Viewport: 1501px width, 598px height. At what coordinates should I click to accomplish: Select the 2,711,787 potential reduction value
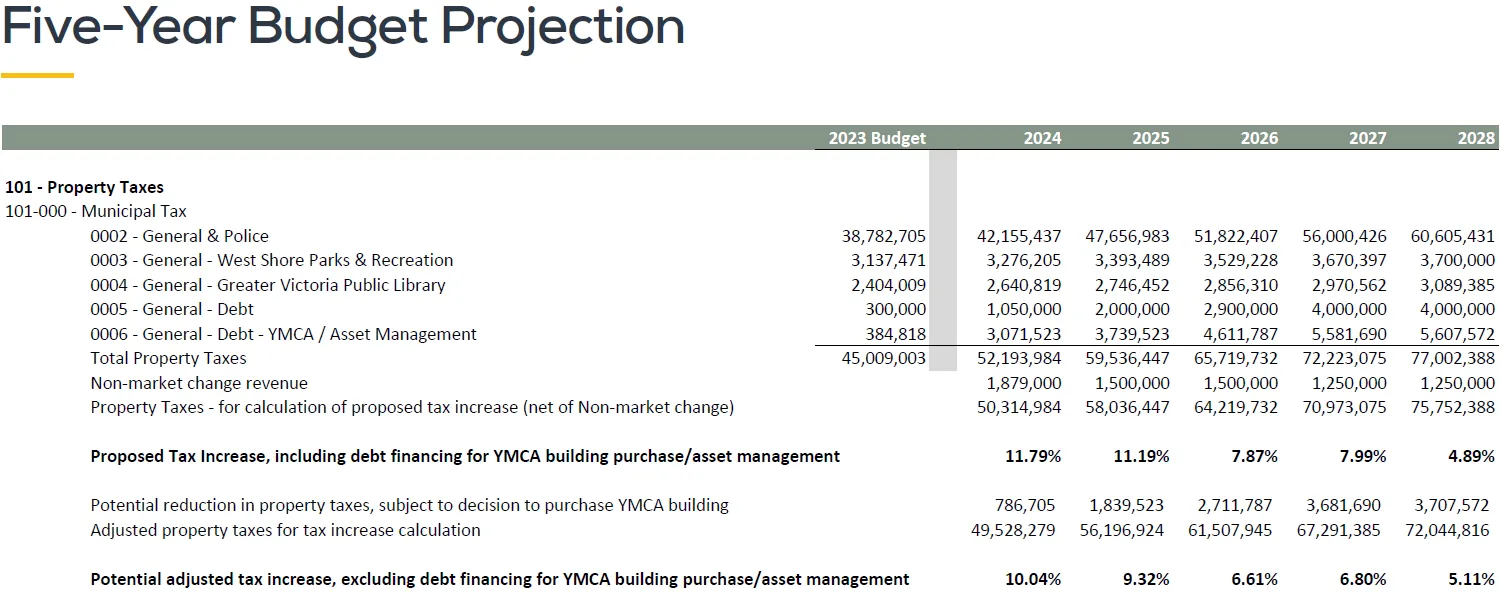point(1235,505)
